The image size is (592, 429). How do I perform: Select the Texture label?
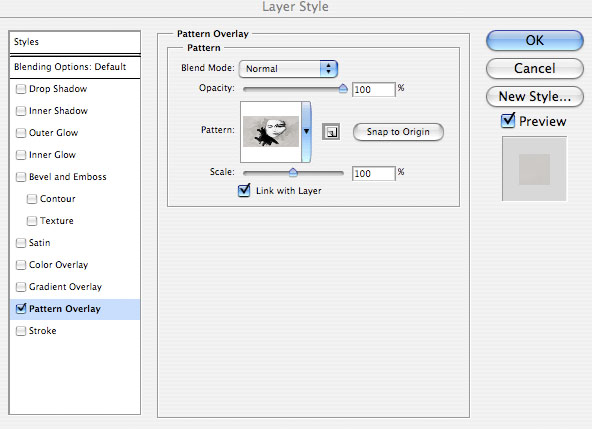pyautogui.click(x=57, y=221)
